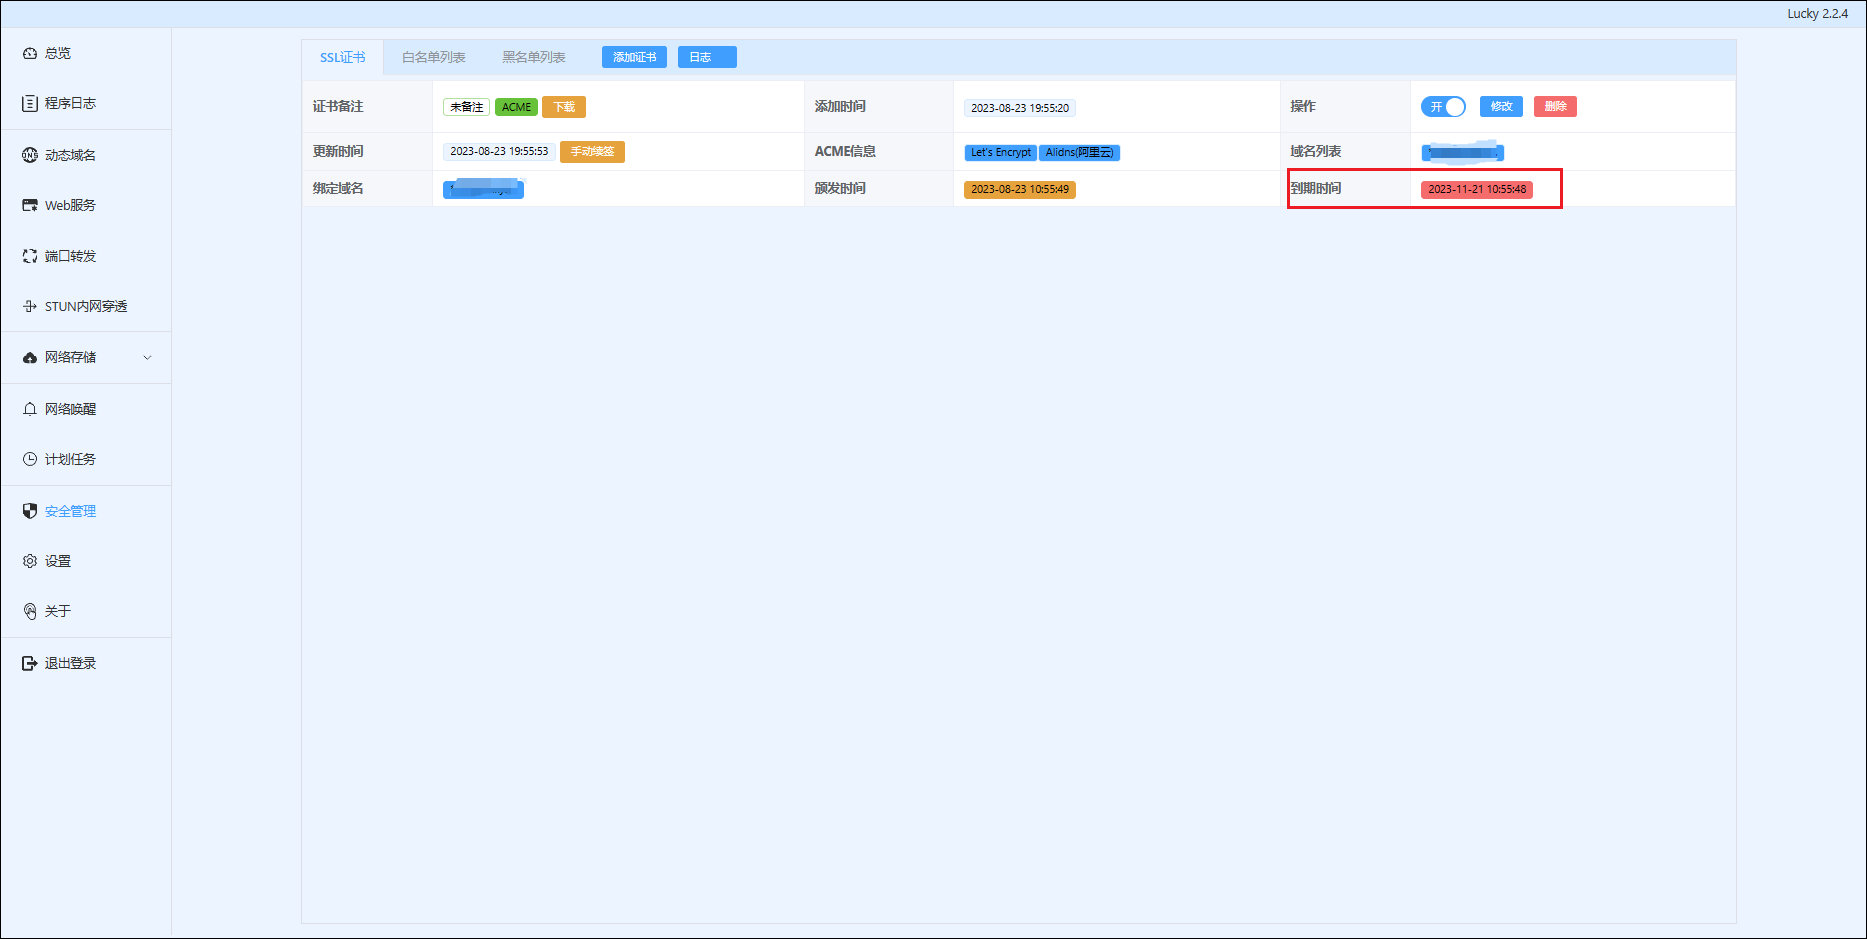Click the 退出登录 logout icon
This screenshot has height=939, width=1867.
tap(30, 663)
